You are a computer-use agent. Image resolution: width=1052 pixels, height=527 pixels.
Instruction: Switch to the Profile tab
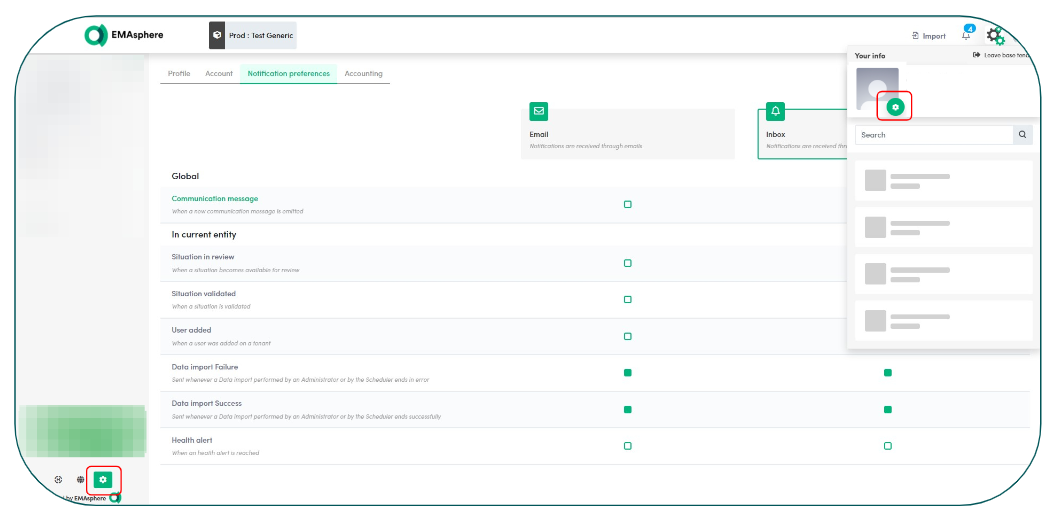coord(179,74)
